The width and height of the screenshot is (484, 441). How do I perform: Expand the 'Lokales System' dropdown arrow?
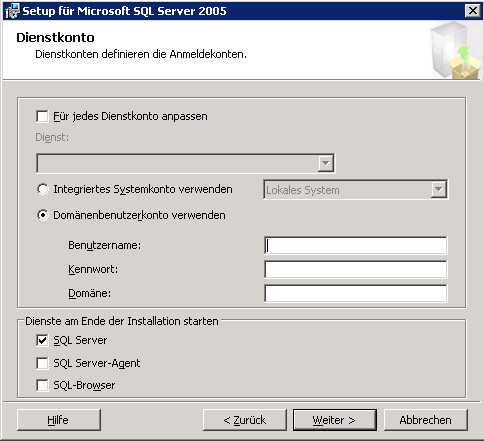point(439,190)
